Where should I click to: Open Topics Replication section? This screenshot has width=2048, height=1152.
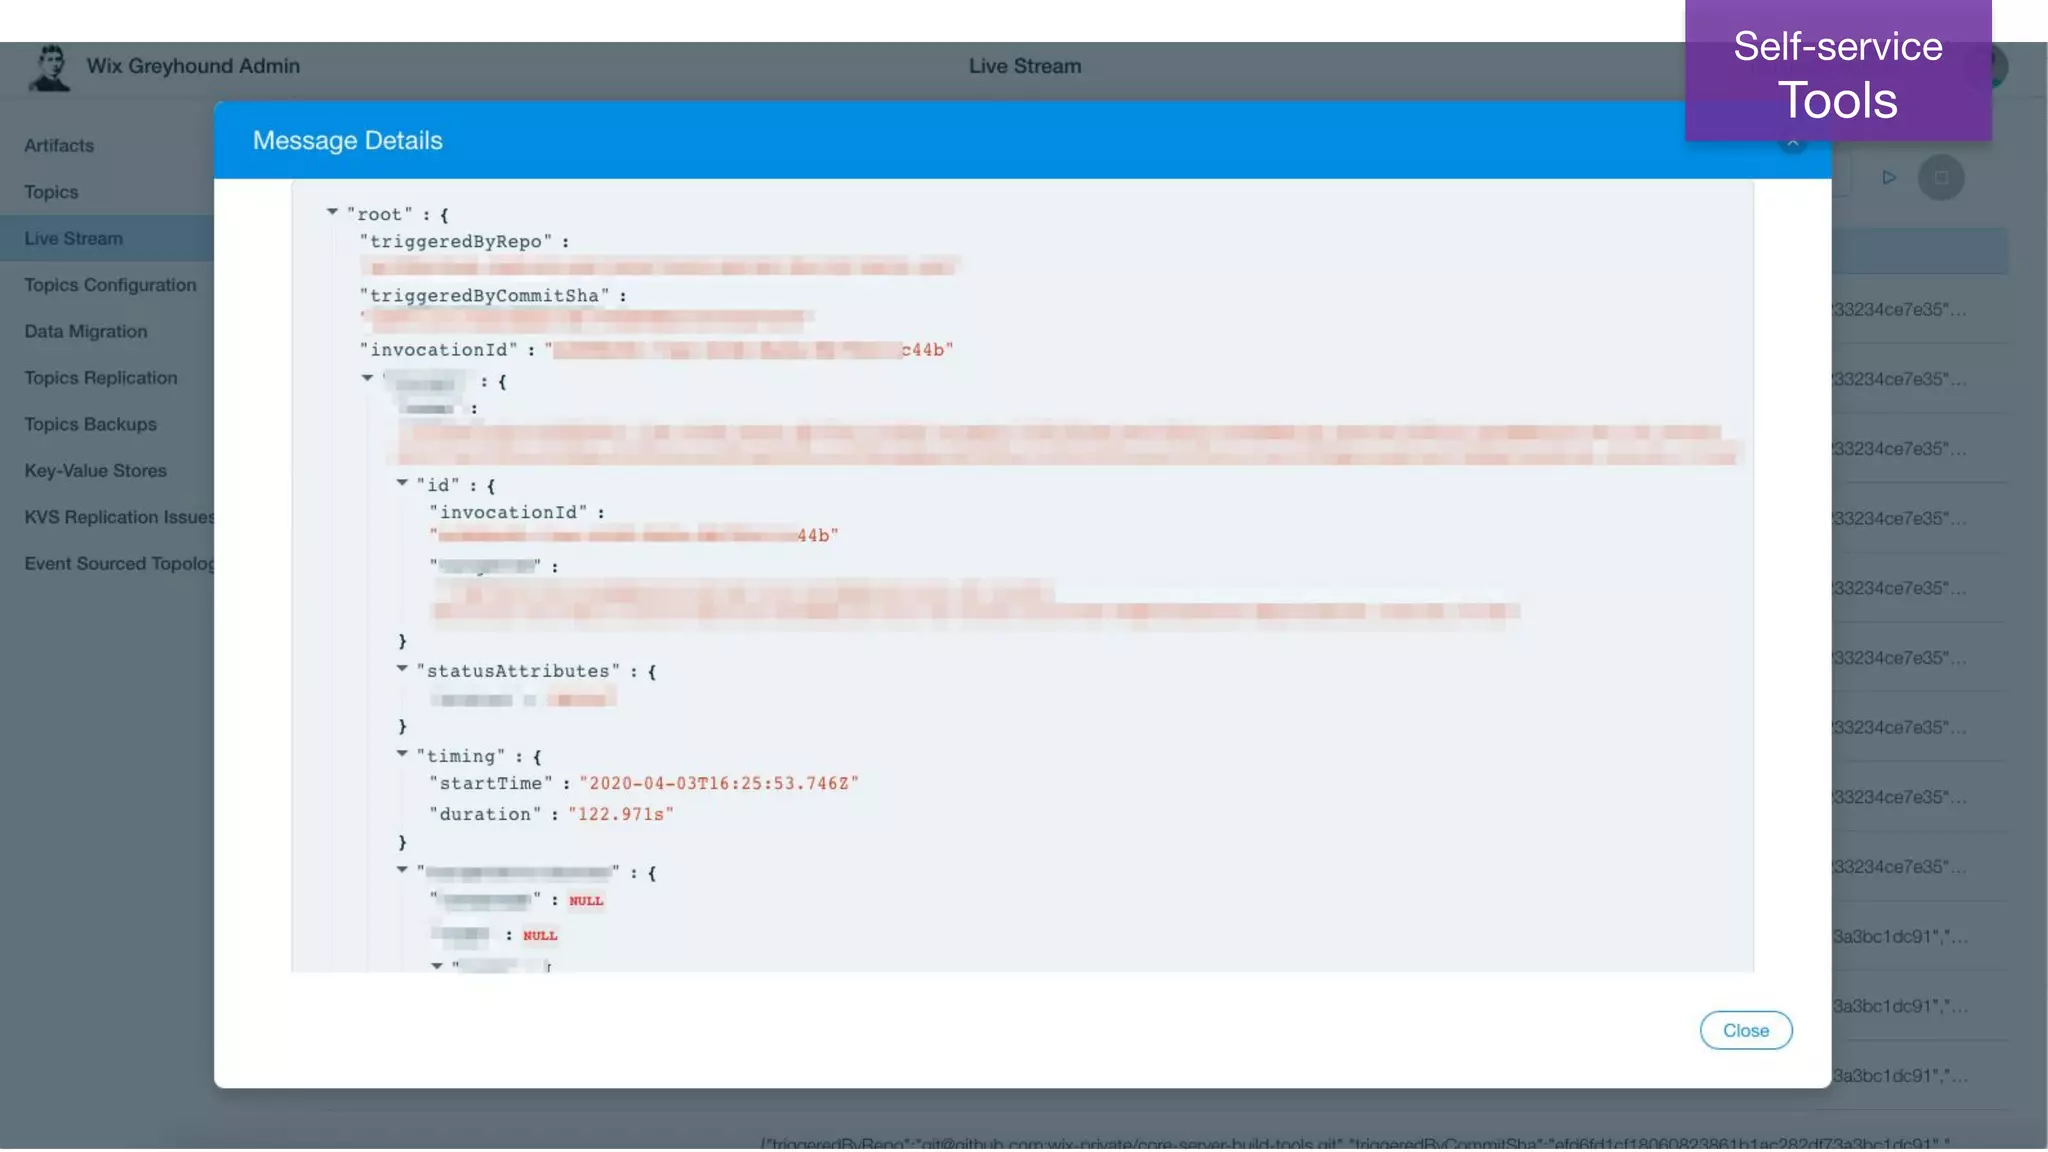click(101, 378)
